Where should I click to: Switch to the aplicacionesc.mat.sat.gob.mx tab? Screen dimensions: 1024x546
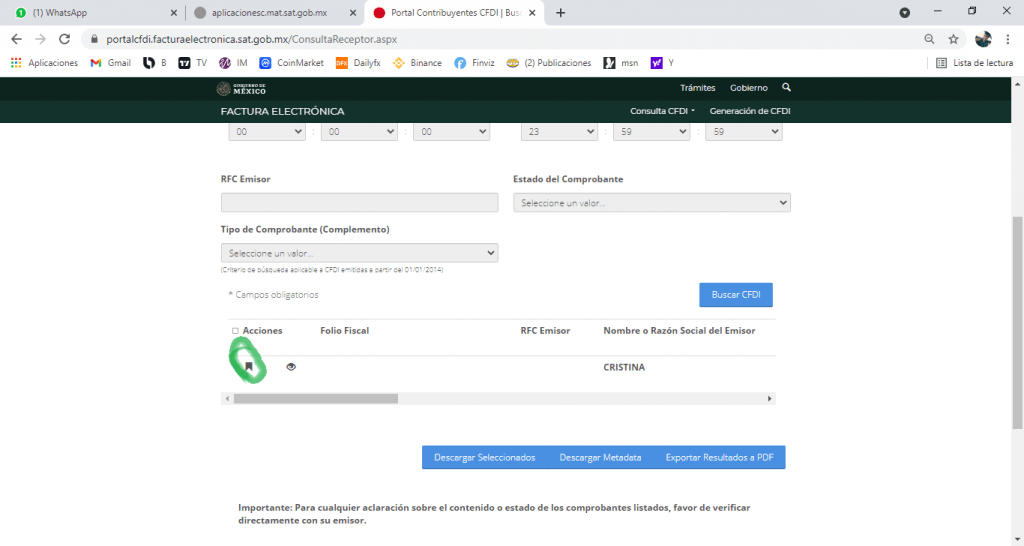tap(276, 12)
